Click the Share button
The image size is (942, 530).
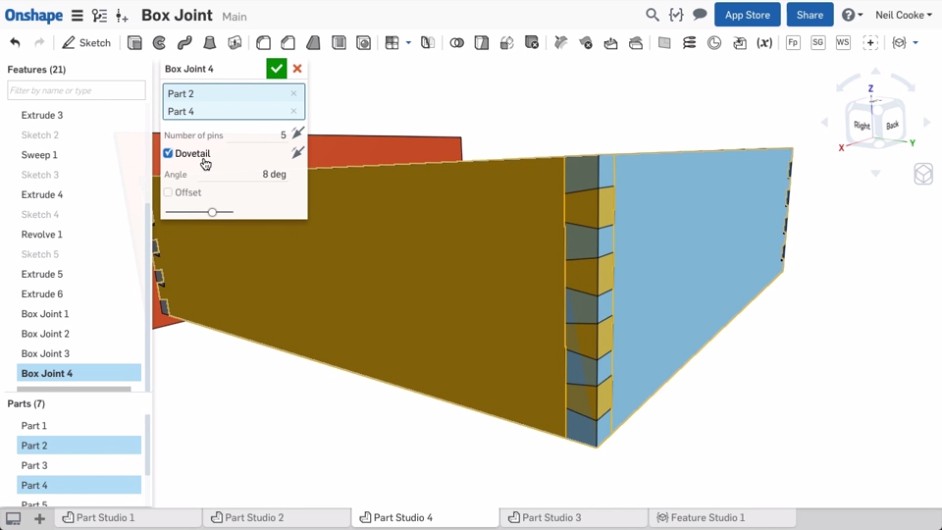point(809,15)
